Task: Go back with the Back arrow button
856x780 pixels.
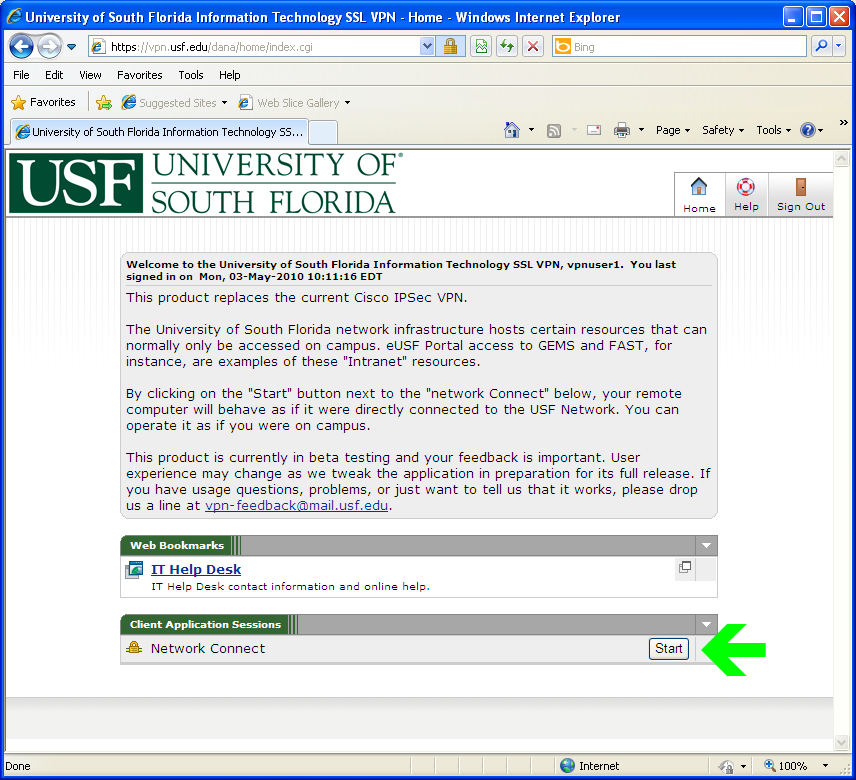Action: point(21,47)
